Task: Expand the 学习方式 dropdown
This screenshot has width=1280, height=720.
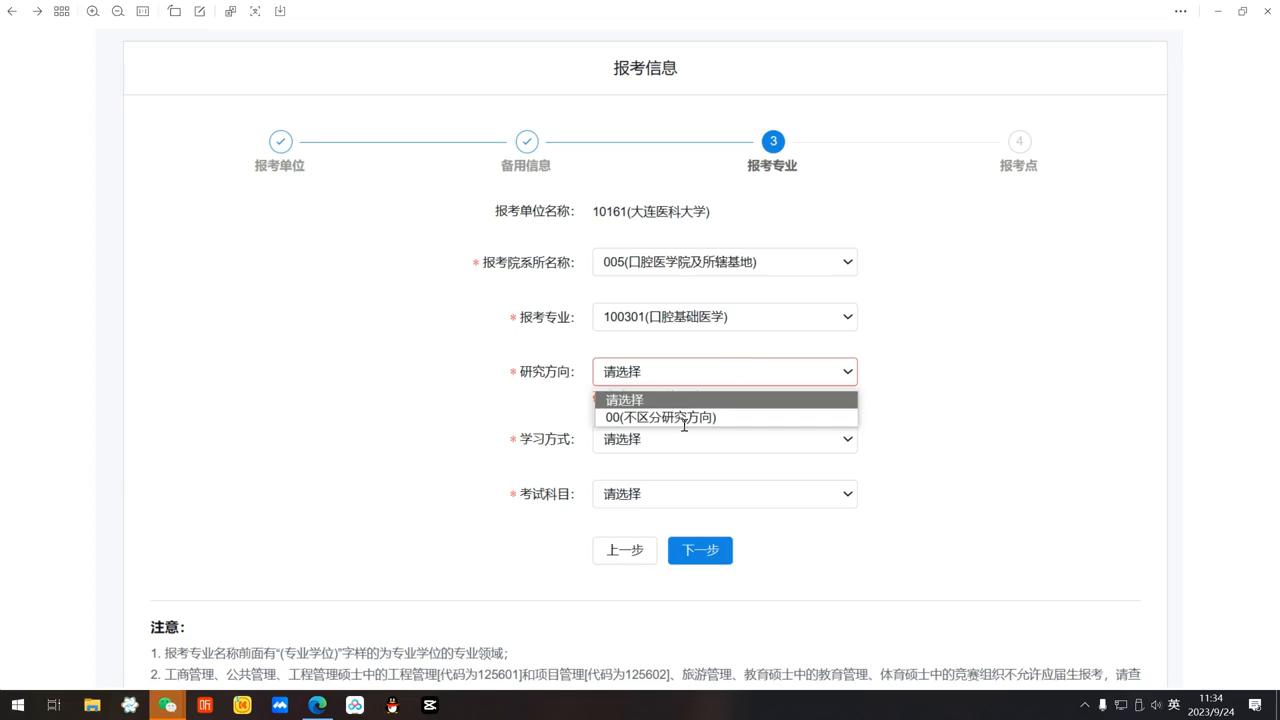Action: click(x=725, y=438)
